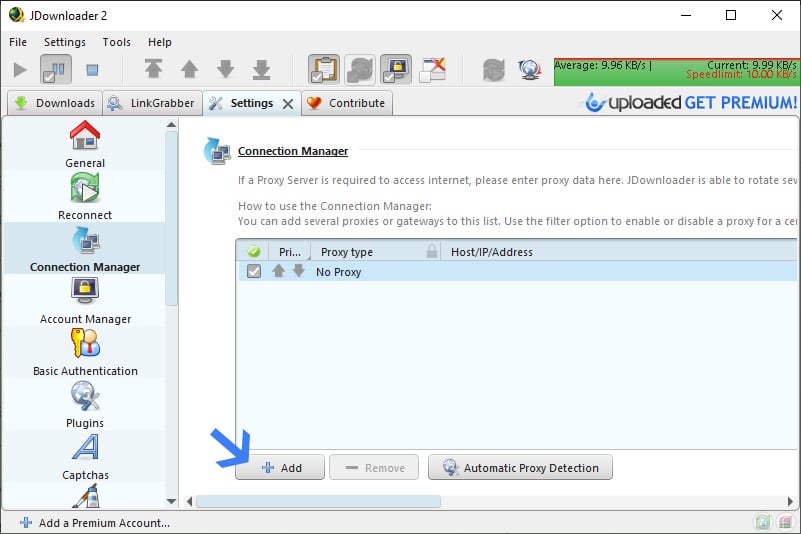Toggle clipboard observer icon
This screenshot has height=534, width=801.
pos(324,69)
